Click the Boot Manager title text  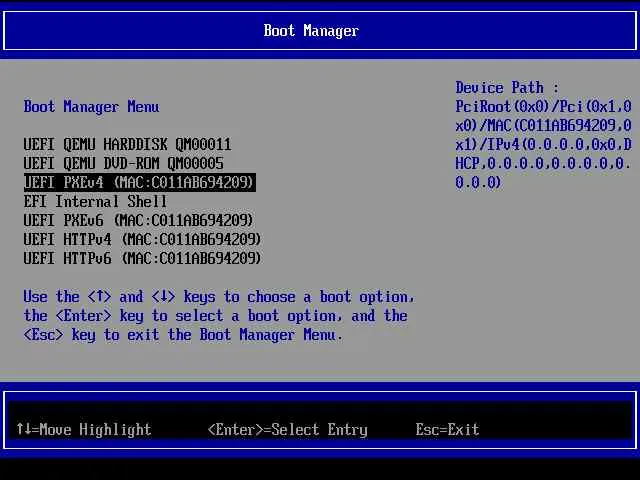[x=311, y=31]
